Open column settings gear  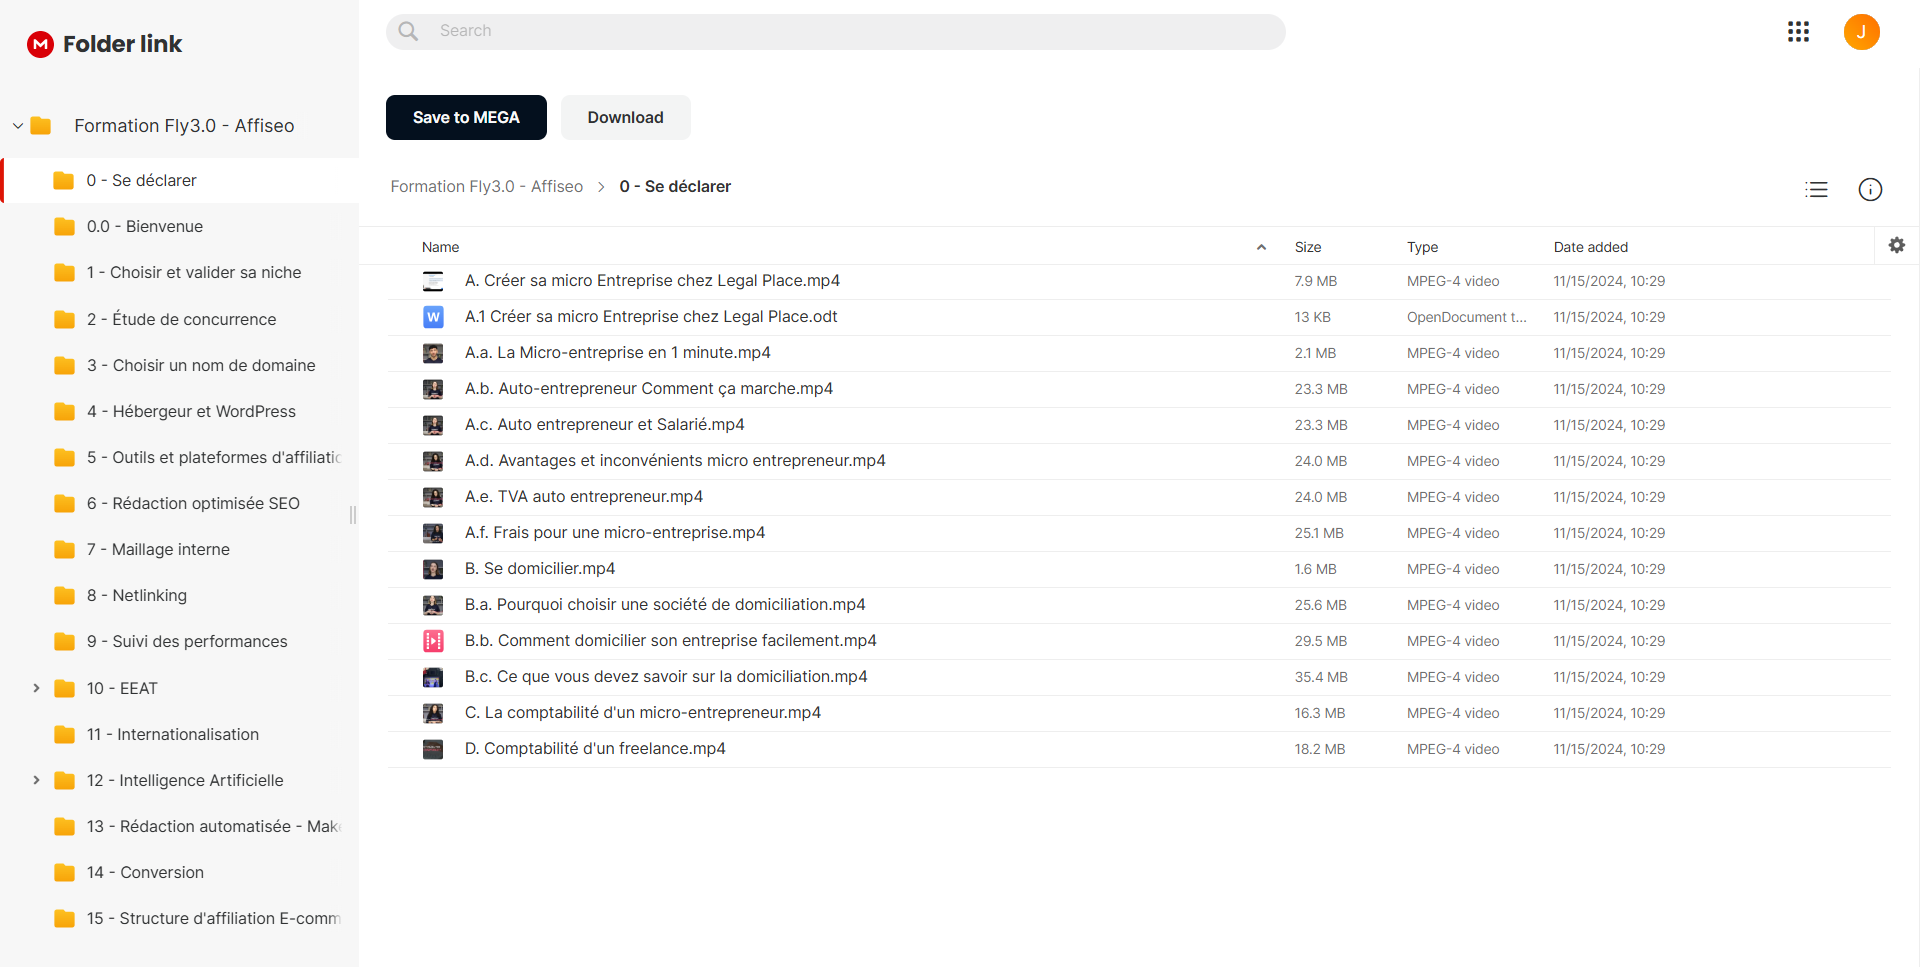click(1896, 245)
